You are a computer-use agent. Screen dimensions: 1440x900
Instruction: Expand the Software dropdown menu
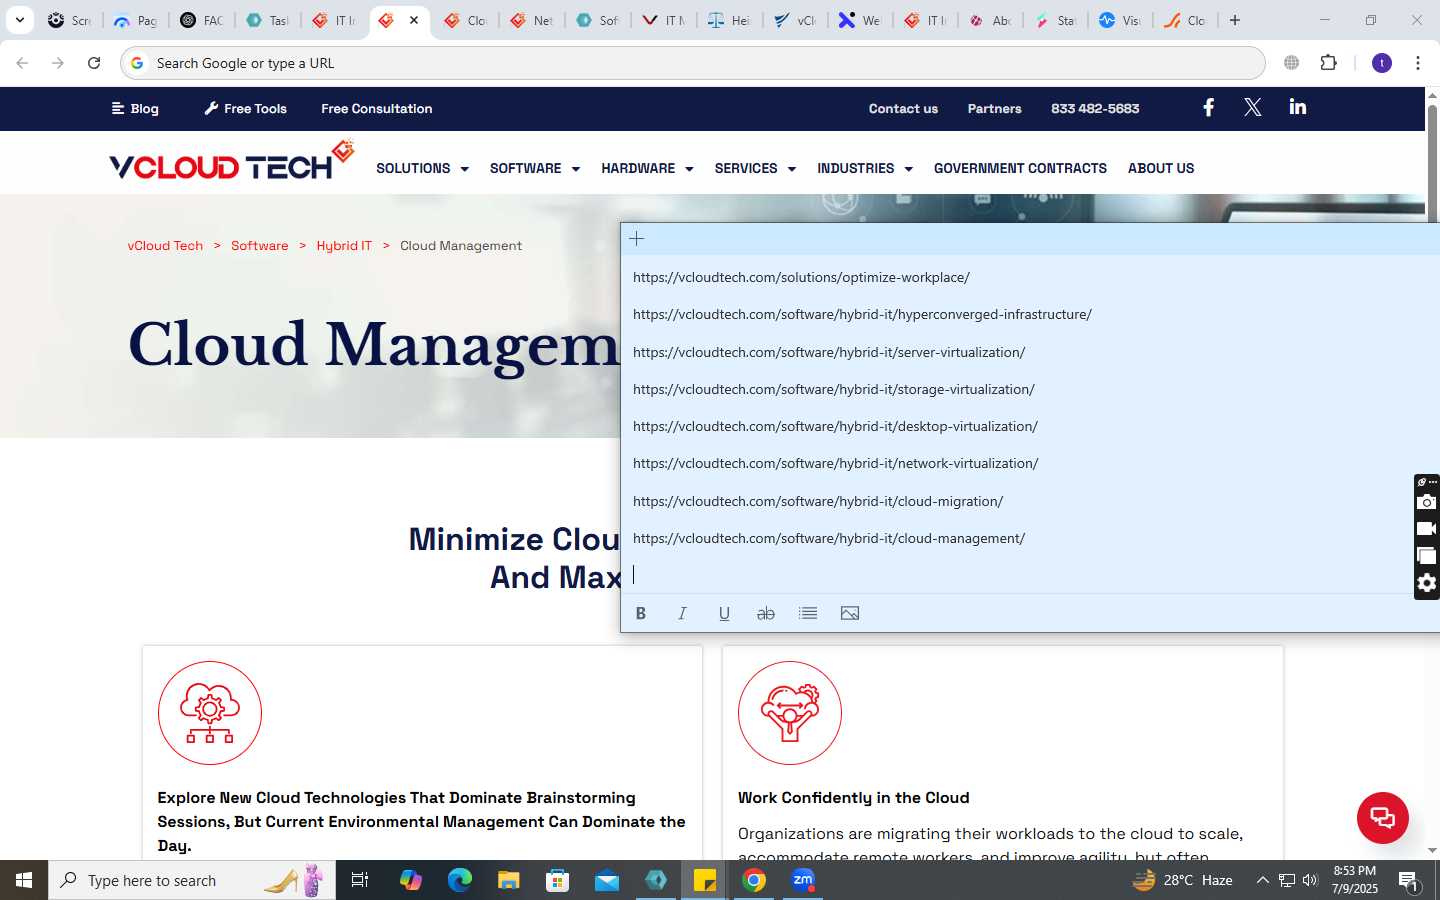pos(534,168)
